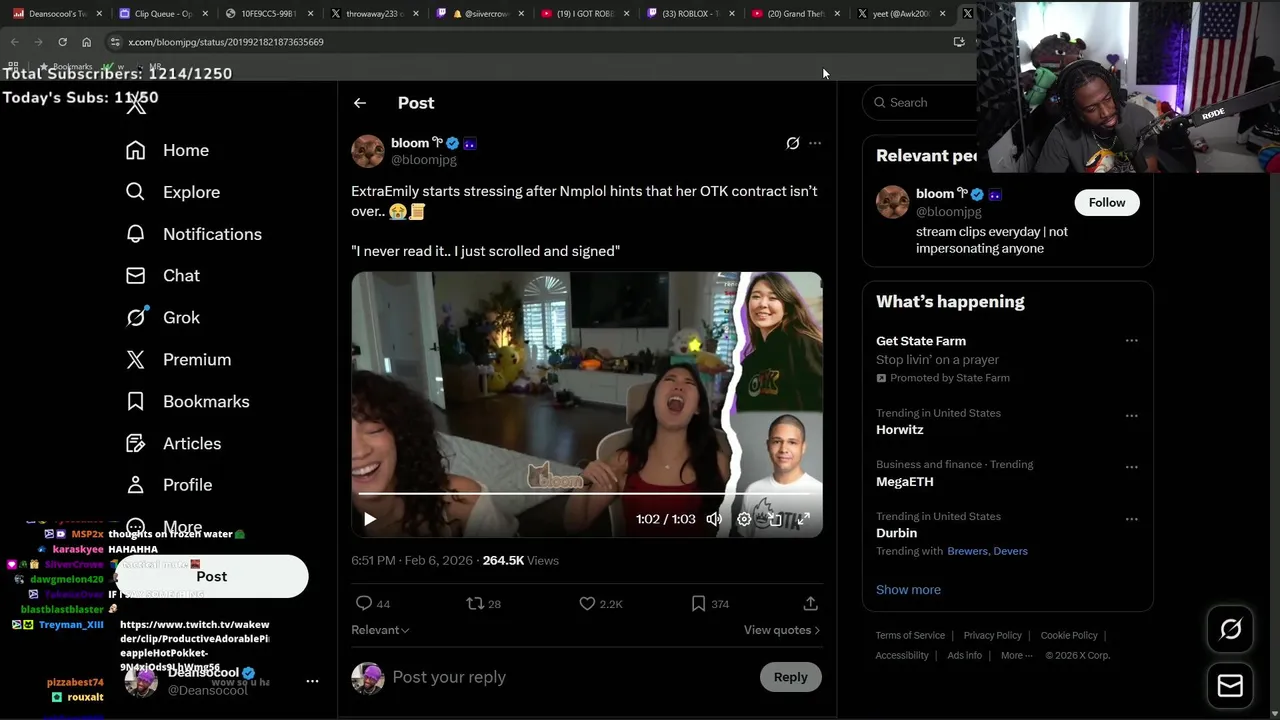
Task: Open options for Durbin trend
Action: (1131, 519)
